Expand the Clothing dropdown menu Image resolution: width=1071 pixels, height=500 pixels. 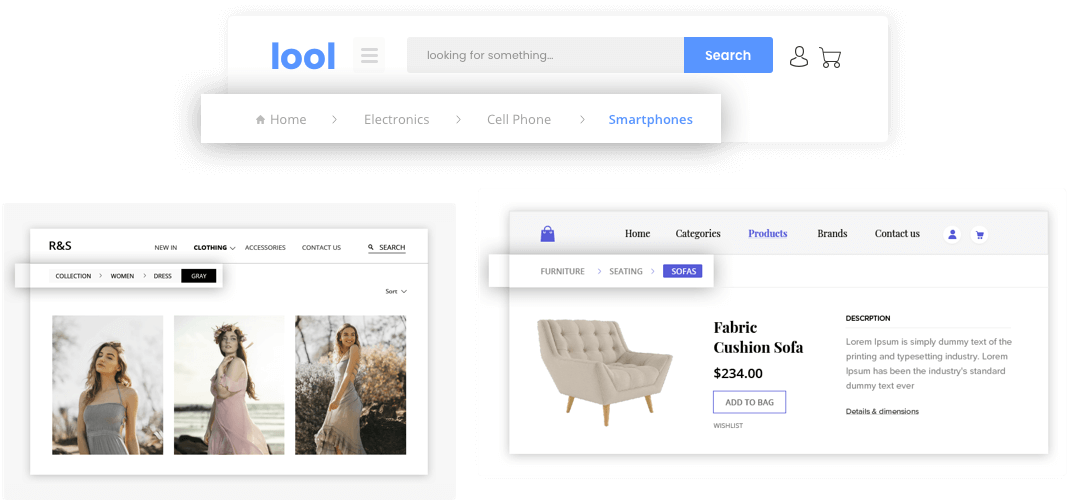(214, 247)
